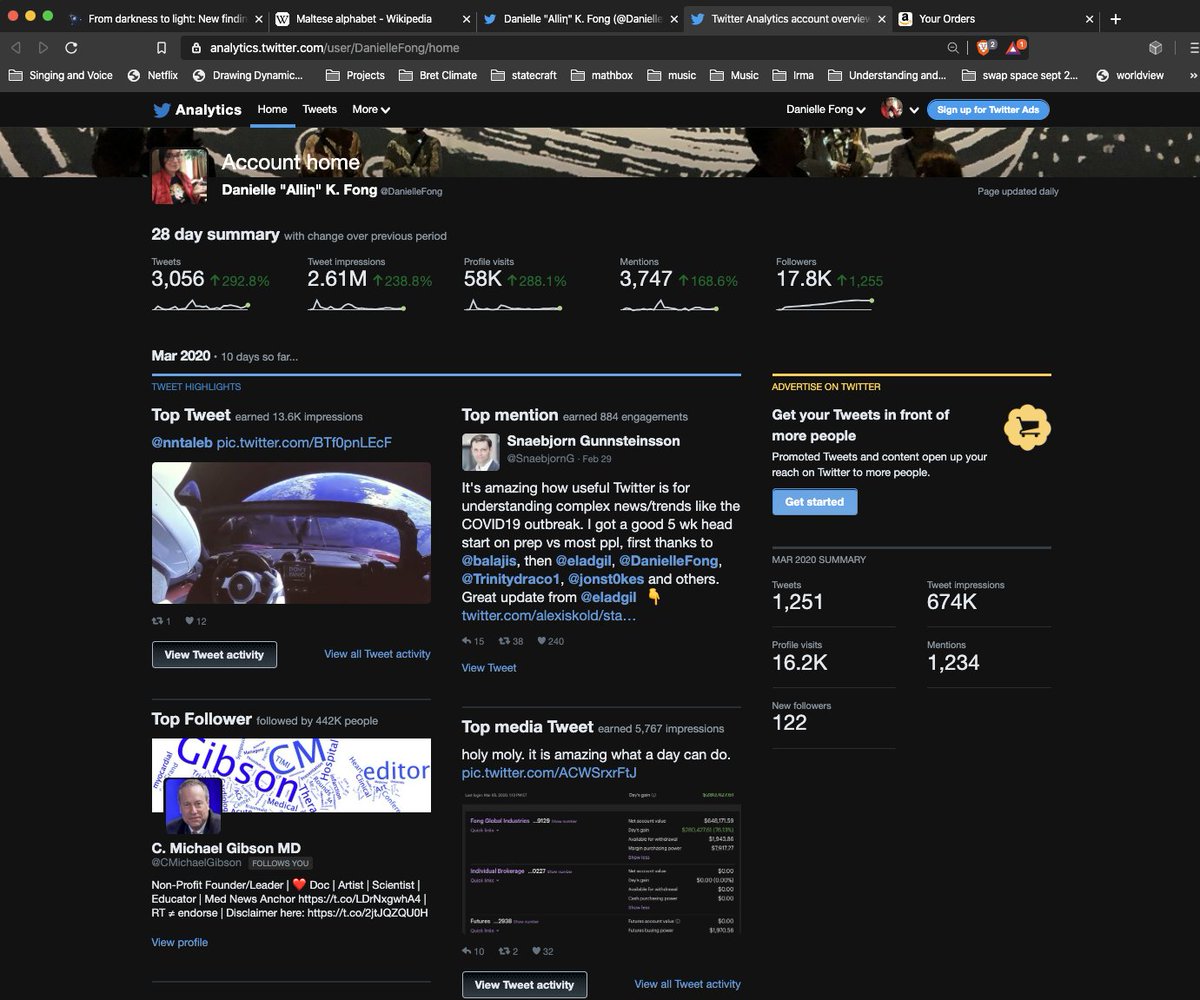The width and height of the screenshot is (1200, 1000).
Task: Click the heart icon under the Top Tweet
Action: click(189, 622)
